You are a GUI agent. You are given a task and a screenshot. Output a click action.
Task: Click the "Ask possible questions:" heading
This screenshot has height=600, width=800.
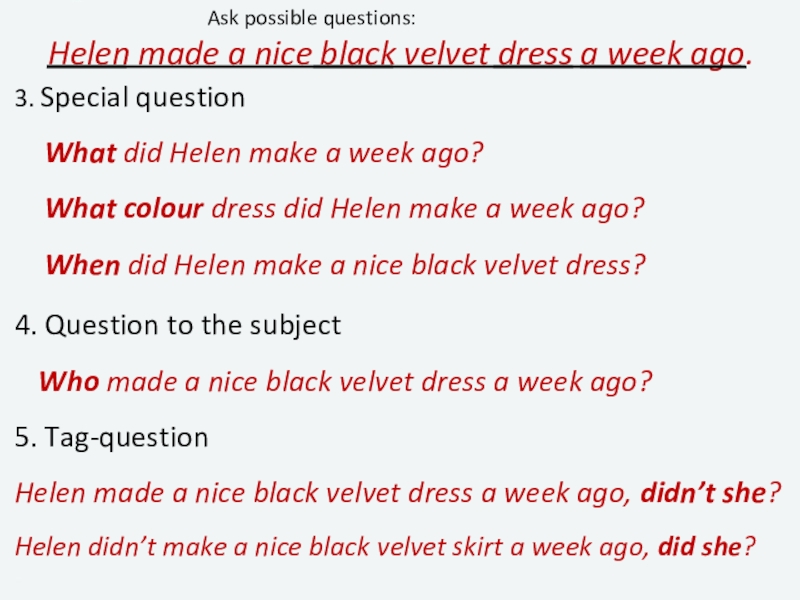pos(313,19)
